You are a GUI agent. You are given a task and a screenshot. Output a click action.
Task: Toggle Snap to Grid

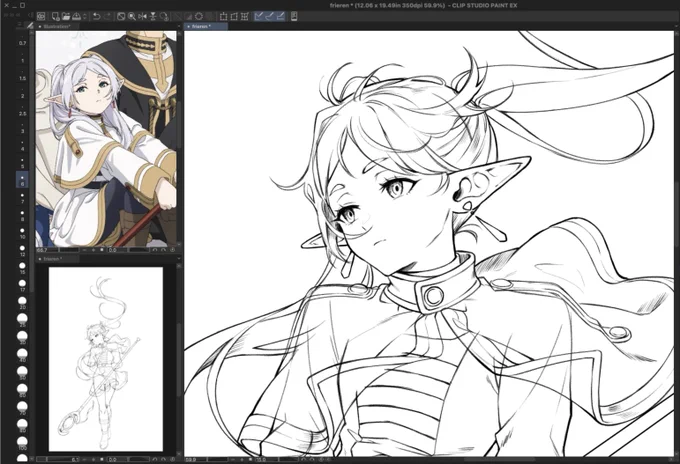(x=280, y=16)
